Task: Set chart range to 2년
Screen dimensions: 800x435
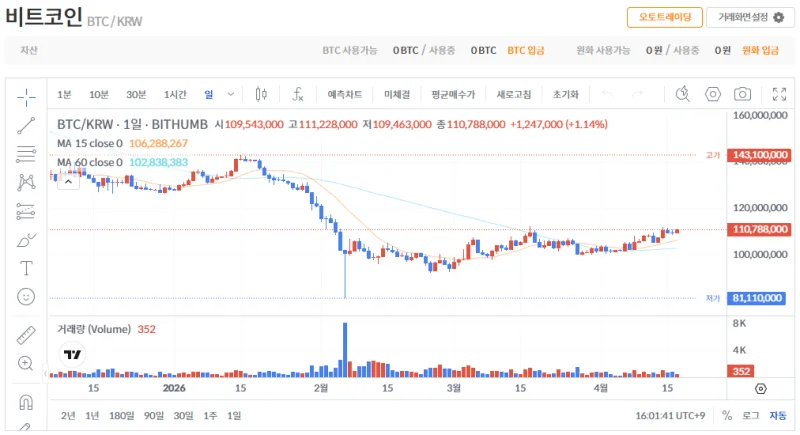Action: [68, 416]
